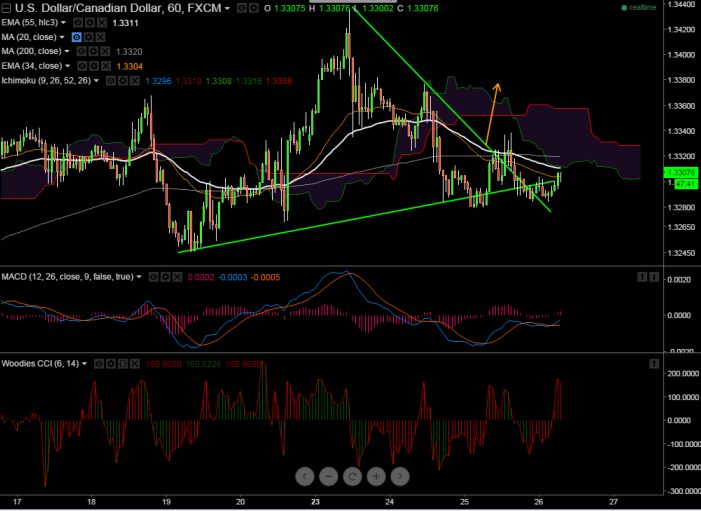Move the MACD pane up
The image size is (701, 511).
pyautogui.click(x=642, y=277)
